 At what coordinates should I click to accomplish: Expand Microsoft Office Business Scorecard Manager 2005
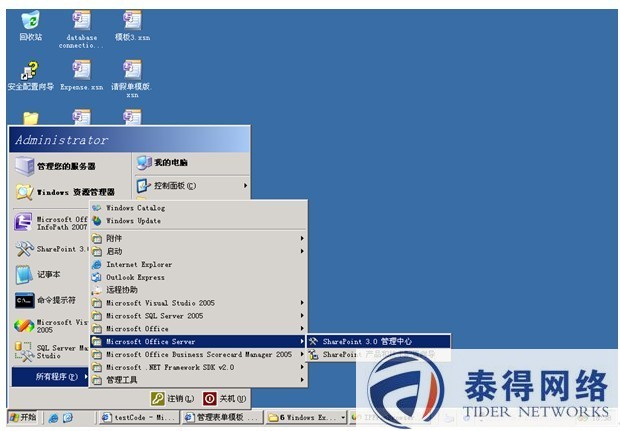pyautogui.click(x=198, y=354)
